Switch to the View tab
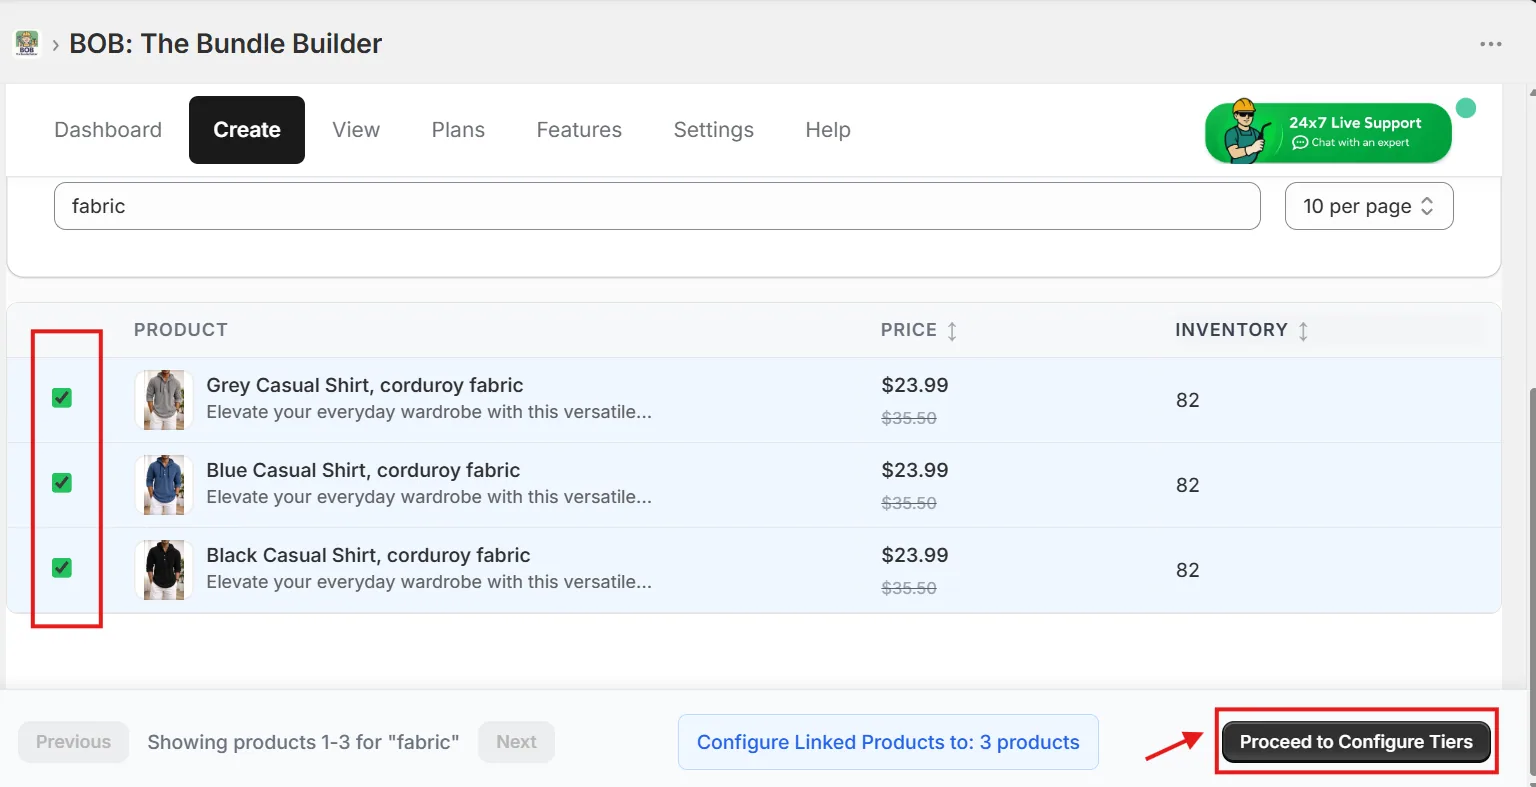 (356, 130)
